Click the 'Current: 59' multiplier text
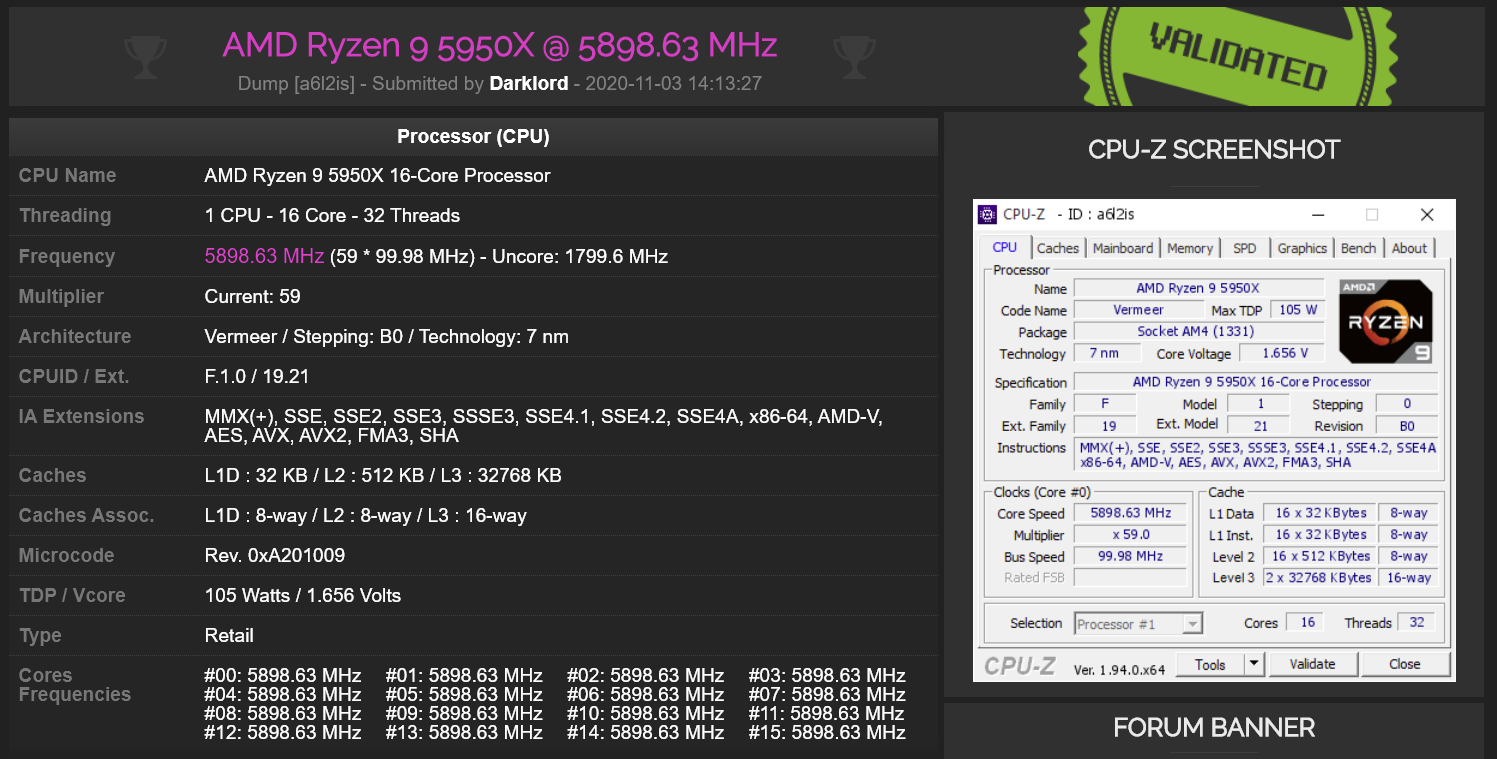 252,296
